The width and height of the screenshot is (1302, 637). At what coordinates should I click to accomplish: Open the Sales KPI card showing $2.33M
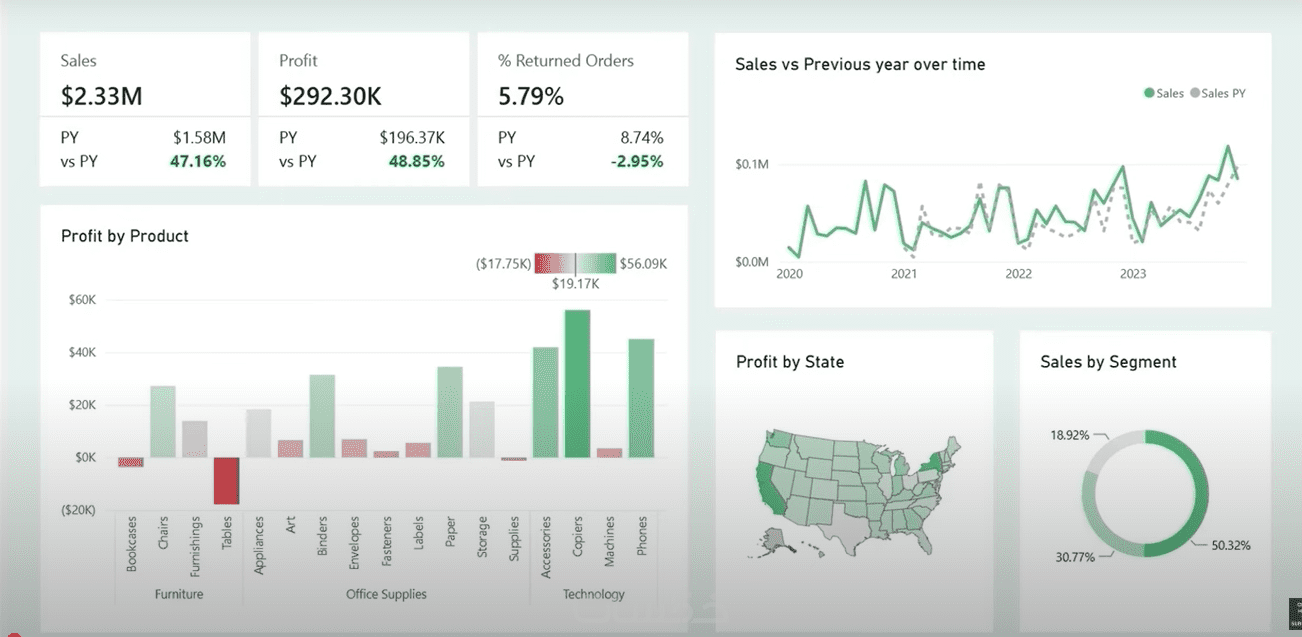[x=145, y=109]
